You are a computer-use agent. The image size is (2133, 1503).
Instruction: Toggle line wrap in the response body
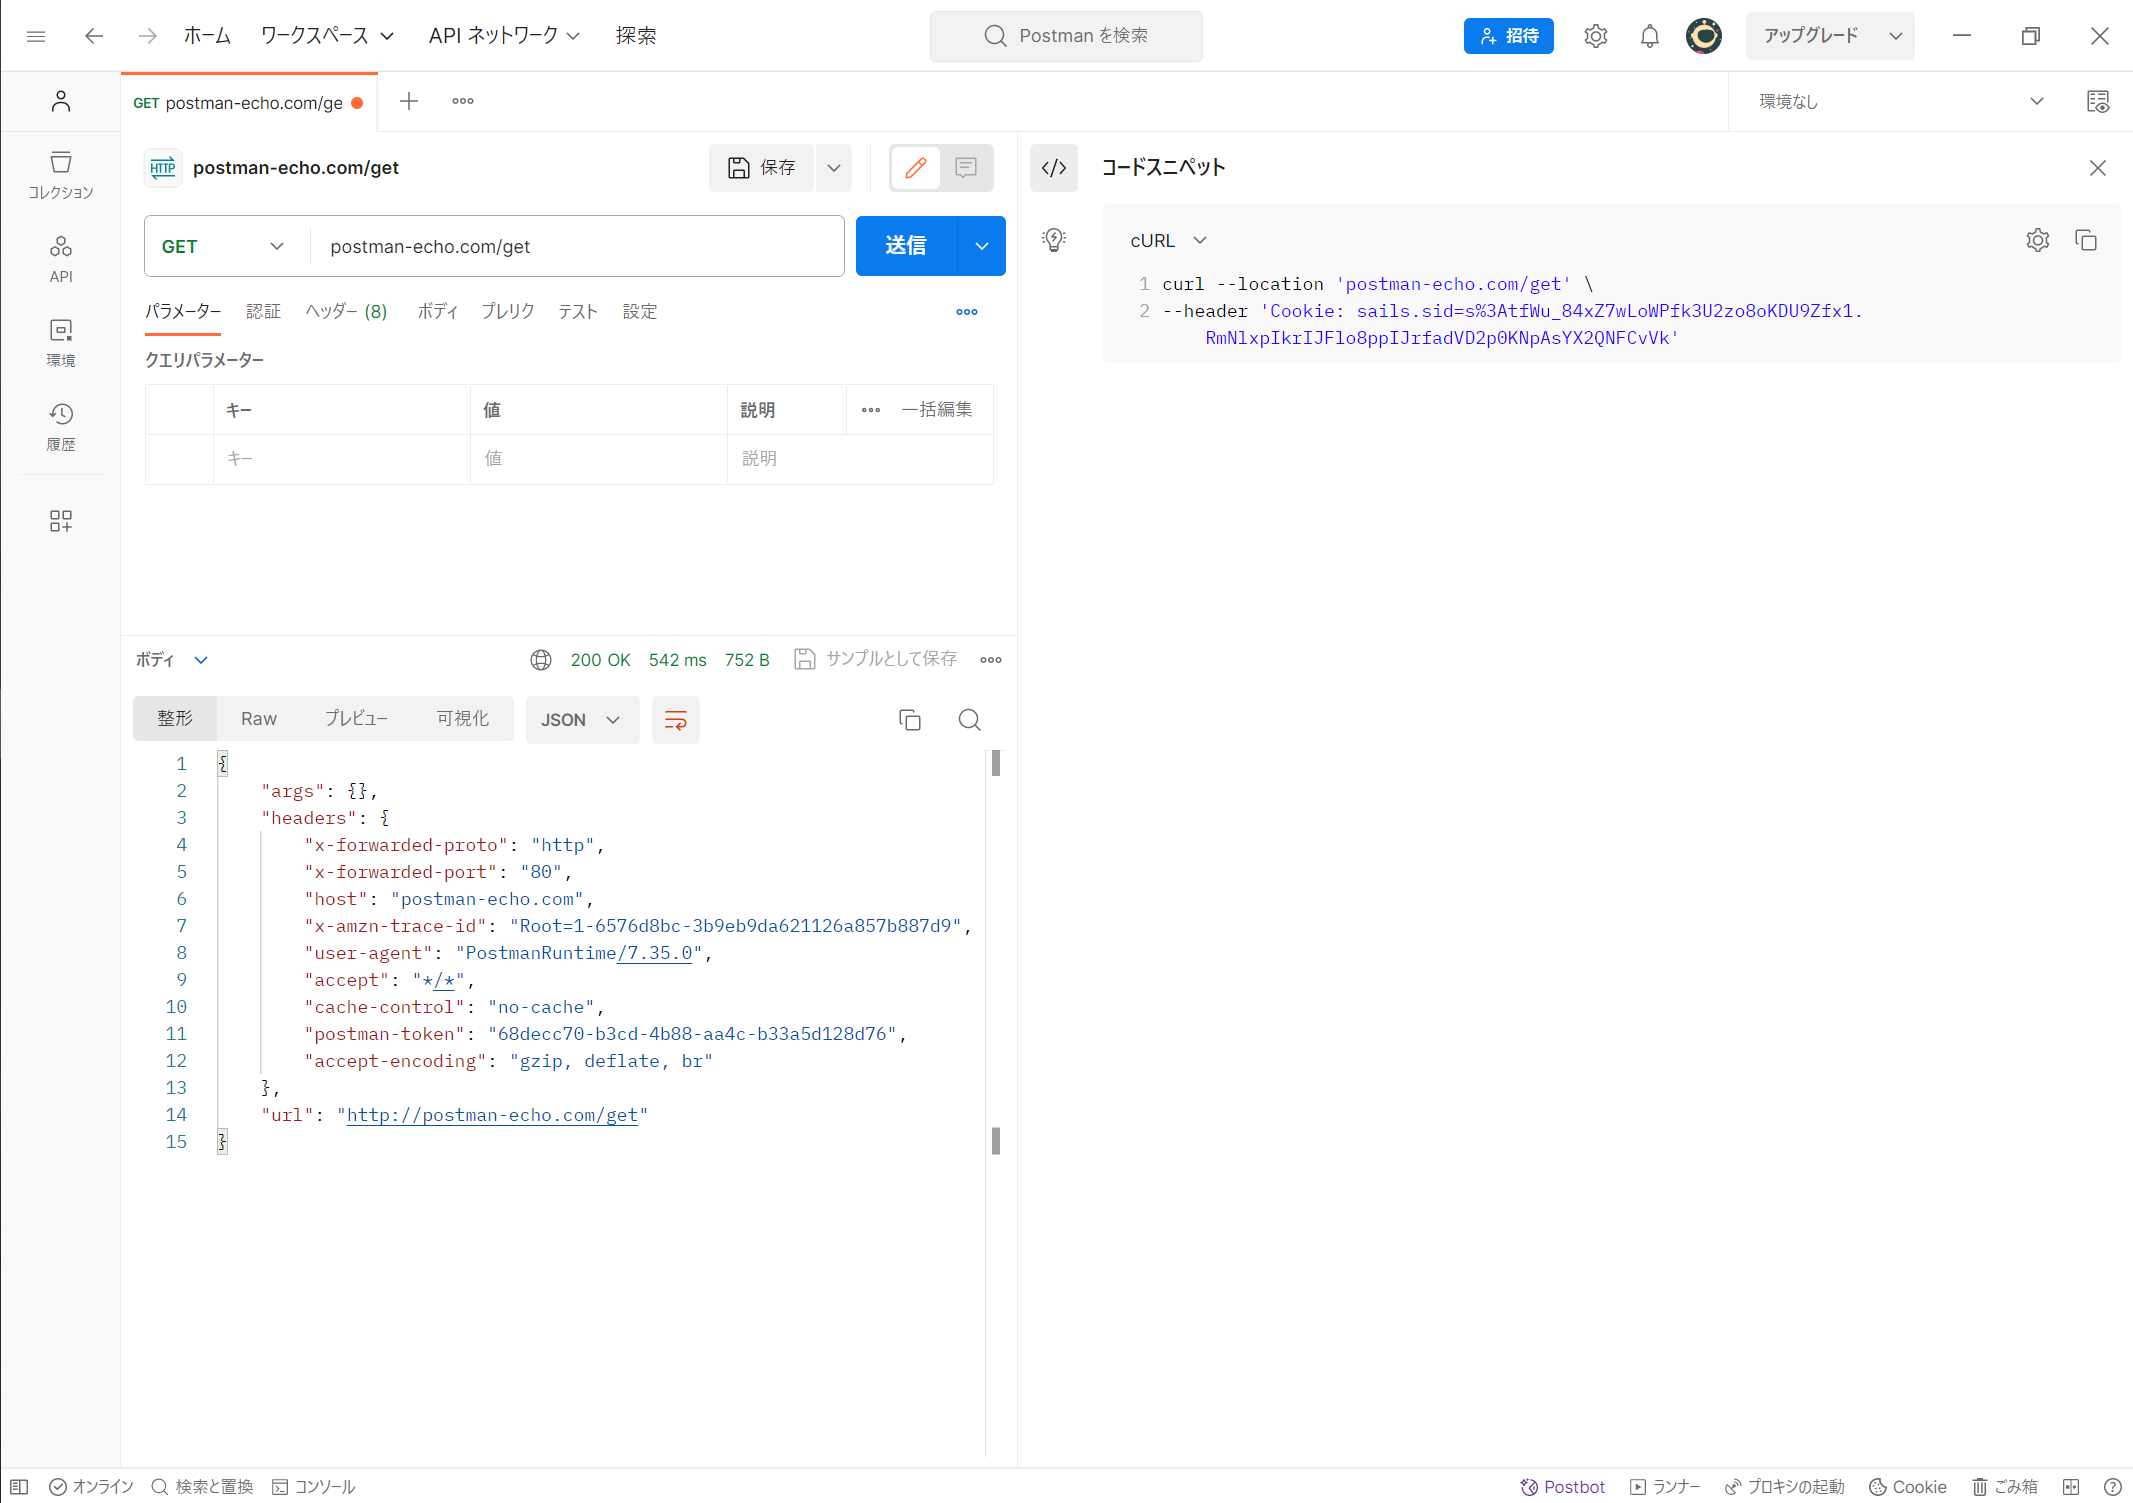coord(675,720)
